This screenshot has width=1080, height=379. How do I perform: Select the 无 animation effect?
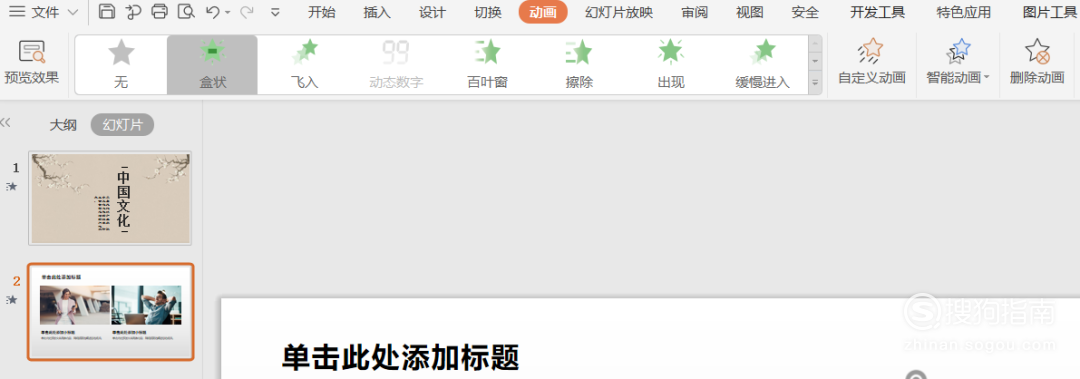121,65
